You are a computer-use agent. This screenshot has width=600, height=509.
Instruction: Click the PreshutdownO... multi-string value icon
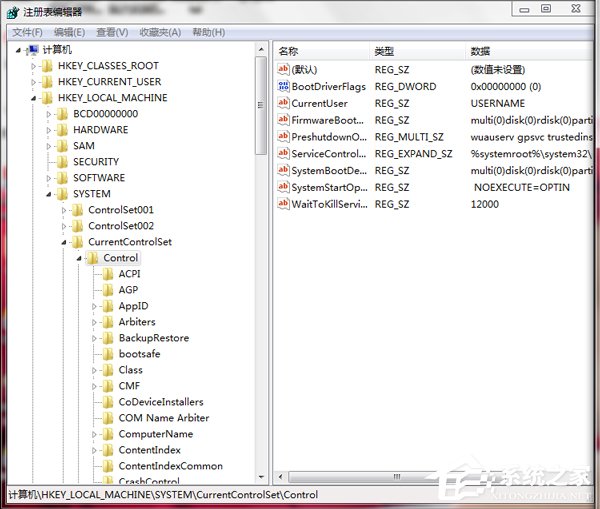(x=283, y=137)
